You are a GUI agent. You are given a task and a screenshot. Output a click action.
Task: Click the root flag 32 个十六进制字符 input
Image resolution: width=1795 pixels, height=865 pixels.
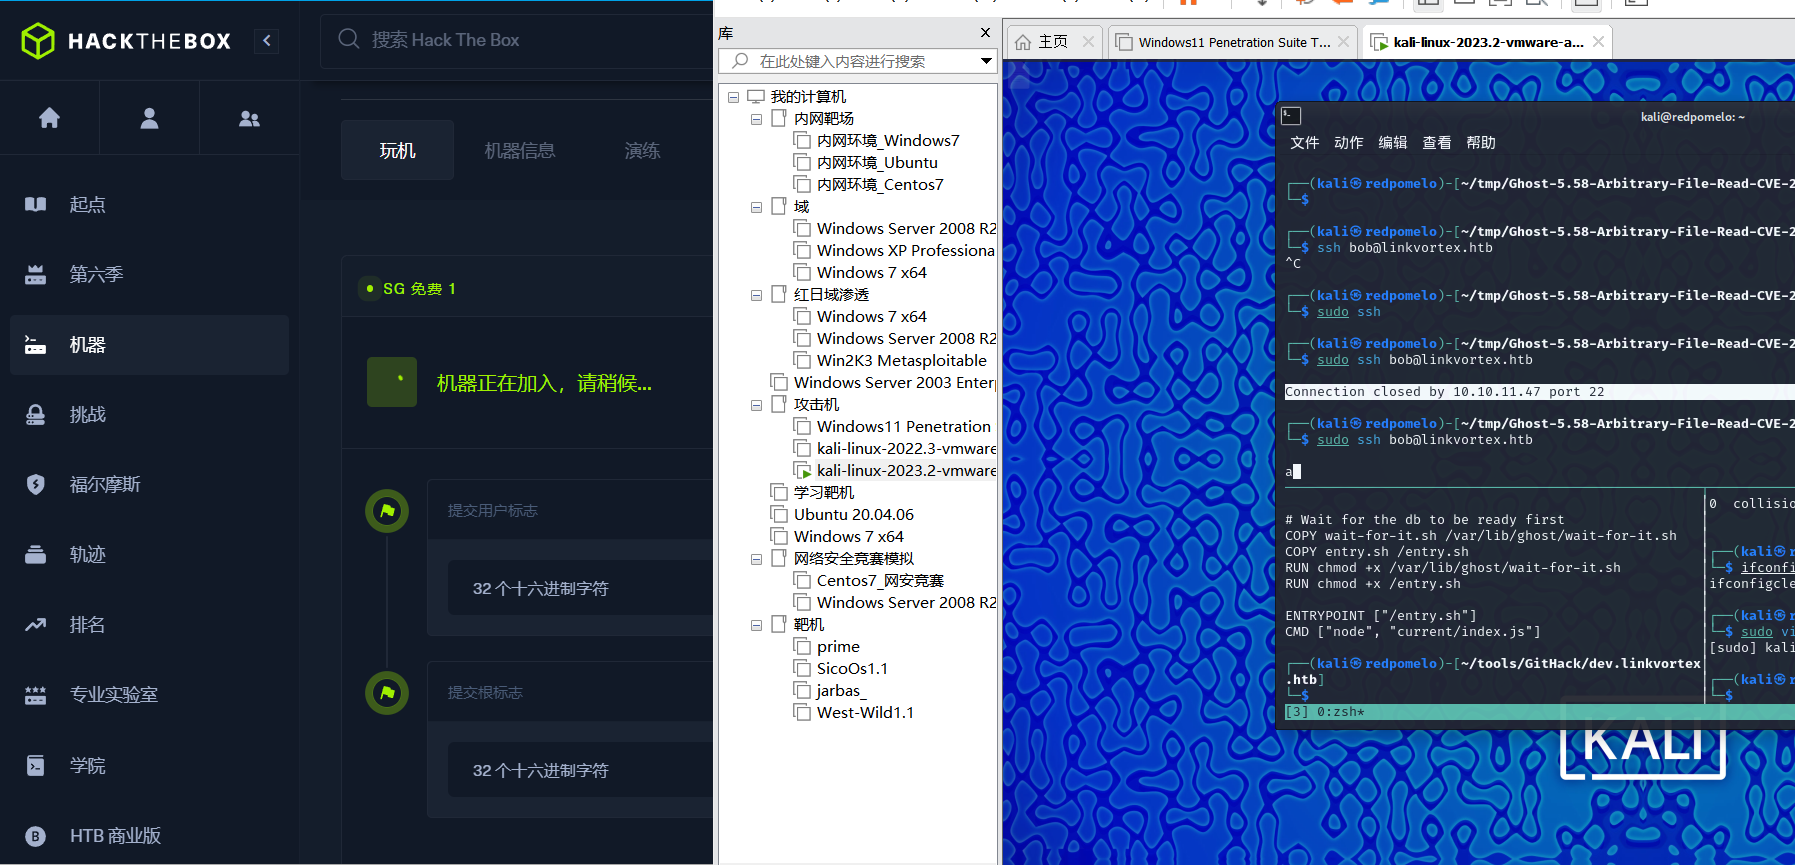tap(580, 770)
